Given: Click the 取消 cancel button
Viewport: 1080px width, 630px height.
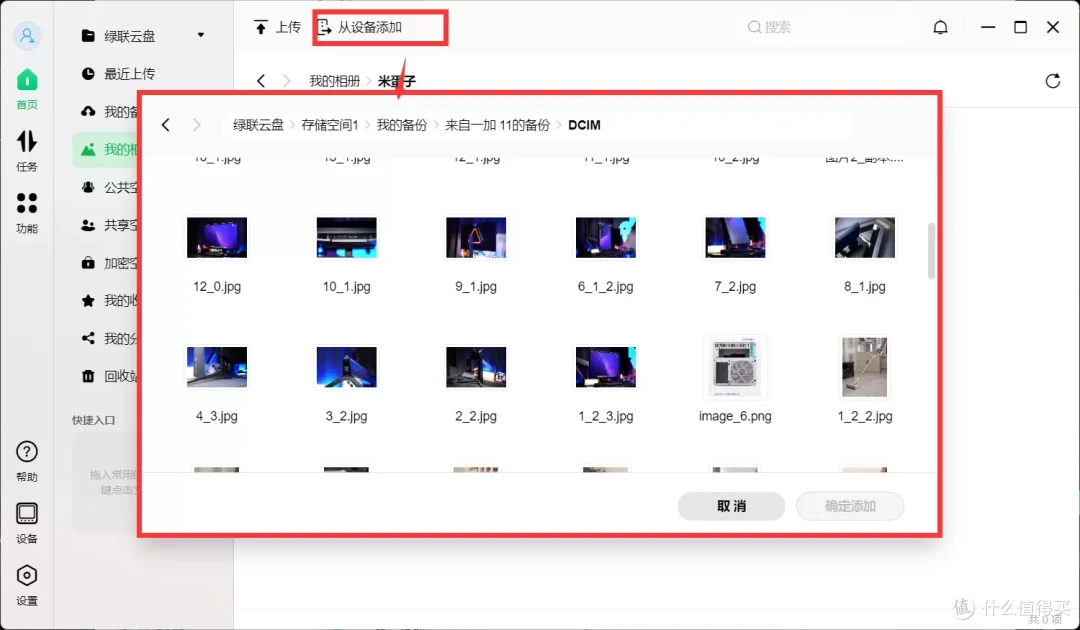Looking at the screenshot, I should point(731,506).
